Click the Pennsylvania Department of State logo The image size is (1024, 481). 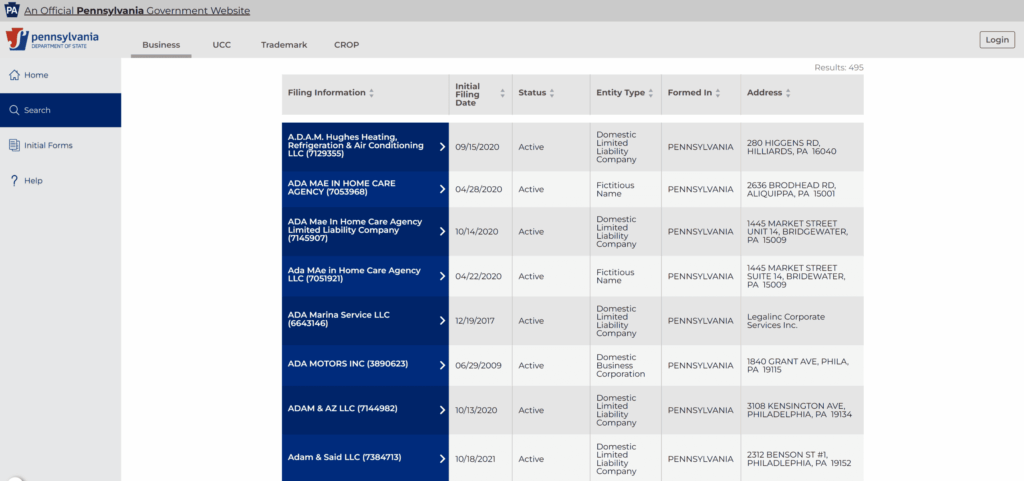tap(52, 40)
